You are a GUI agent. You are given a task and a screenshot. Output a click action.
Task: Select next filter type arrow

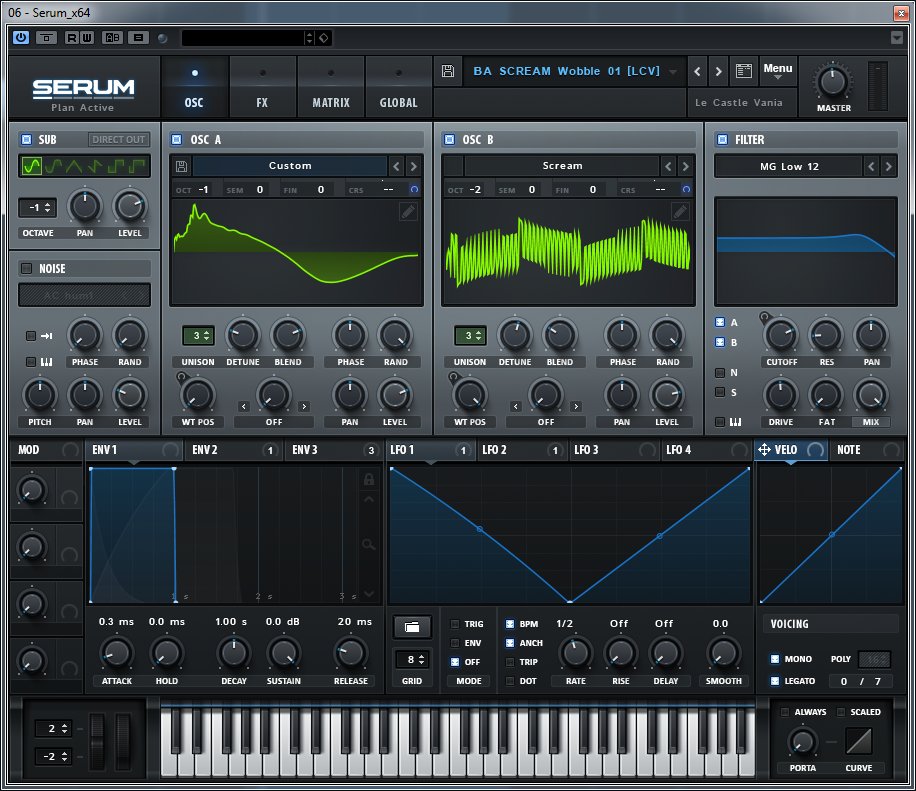[889, 166]
